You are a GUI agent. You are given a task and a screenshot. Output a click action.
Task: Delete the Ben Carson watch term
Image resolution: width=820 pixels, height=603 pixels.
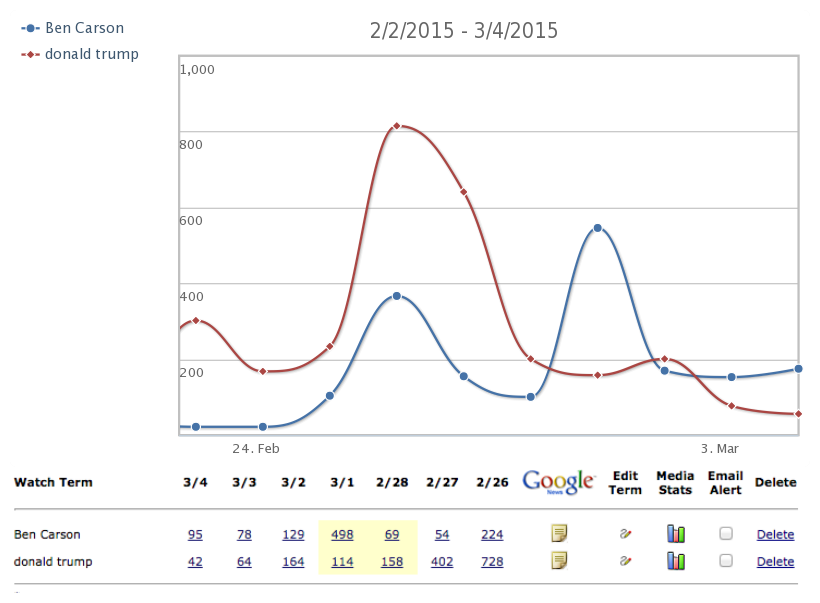[x=775, y=535]
